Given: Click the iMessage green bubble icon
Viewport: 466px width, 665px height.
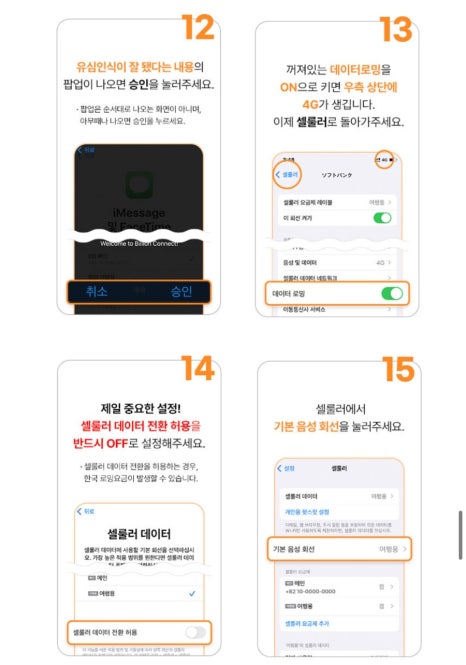Looking at the screenshot, I should [x=139, y=185].
